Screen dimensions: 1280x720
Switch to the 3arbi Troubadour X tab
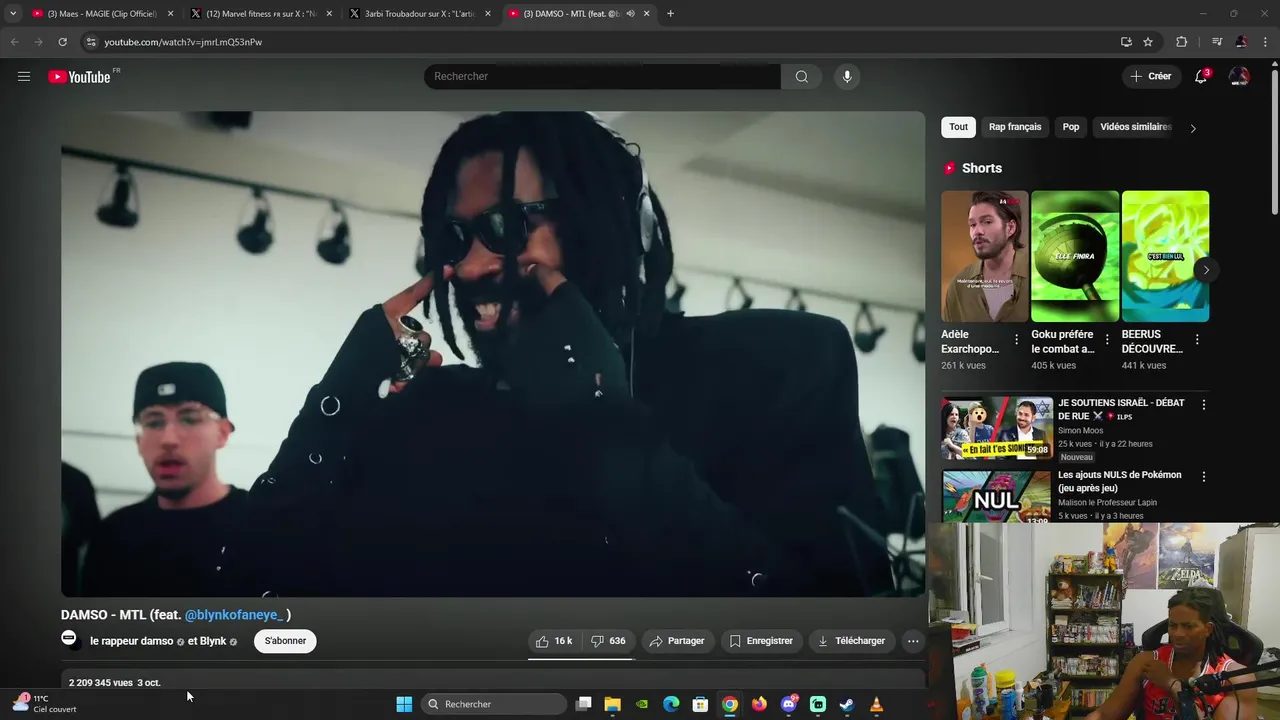(x=420, y=14)
